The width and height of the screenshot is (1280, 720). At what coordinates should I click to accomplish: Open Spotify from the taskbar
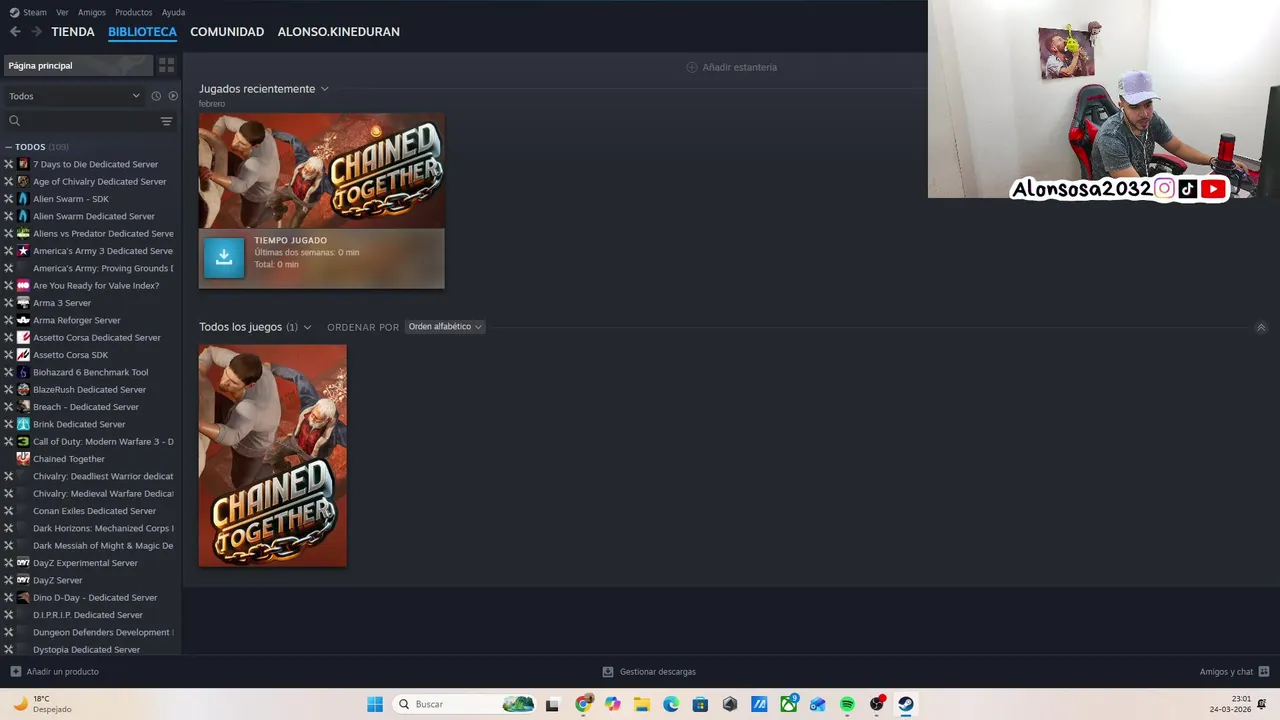(847, 704)
